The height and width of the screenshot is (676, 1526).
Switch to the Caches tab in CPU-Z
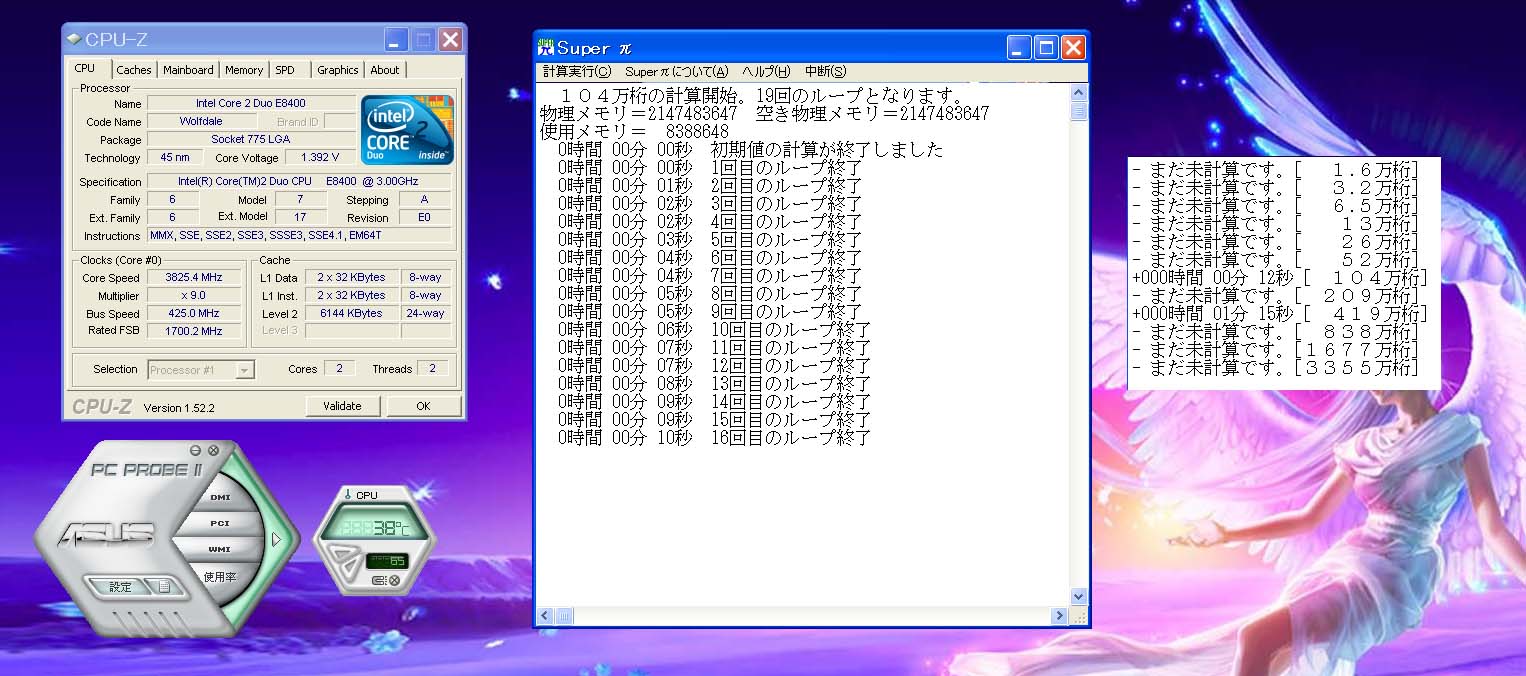point(134,70)
